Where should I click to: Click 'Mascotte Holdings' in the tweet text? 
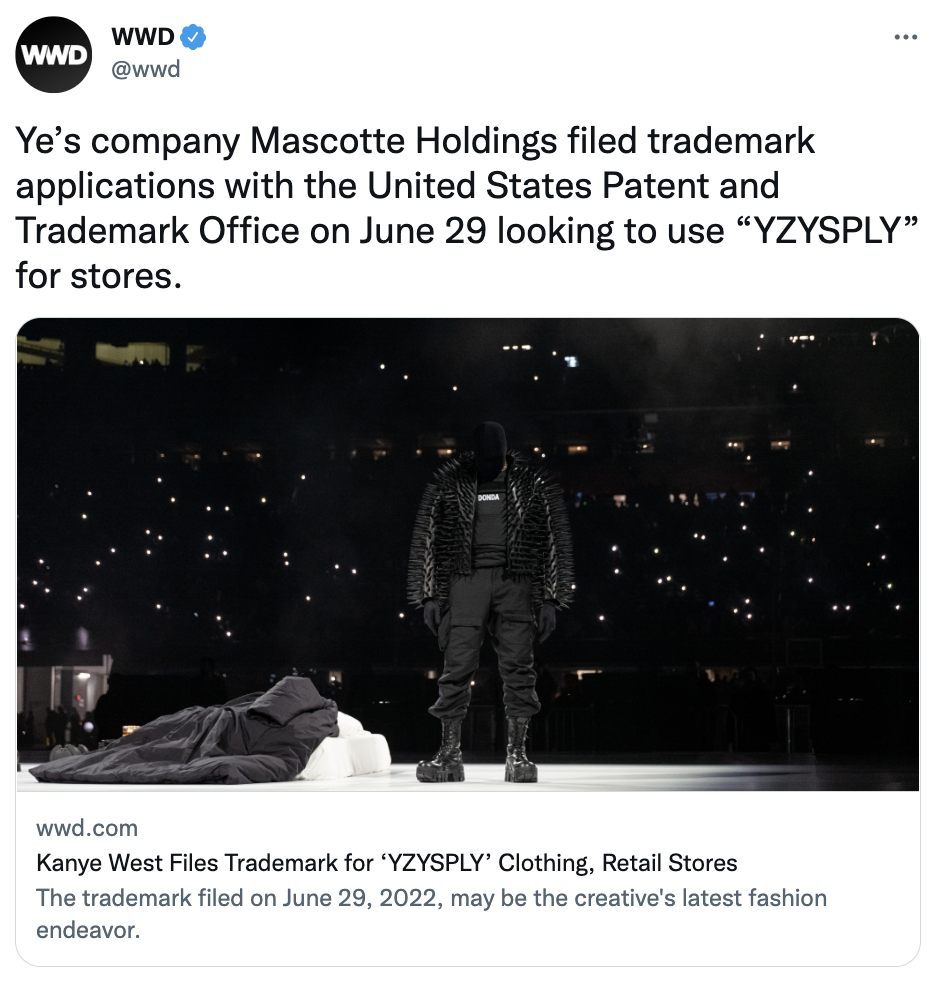pyautogui.click(x=403, y=140)
